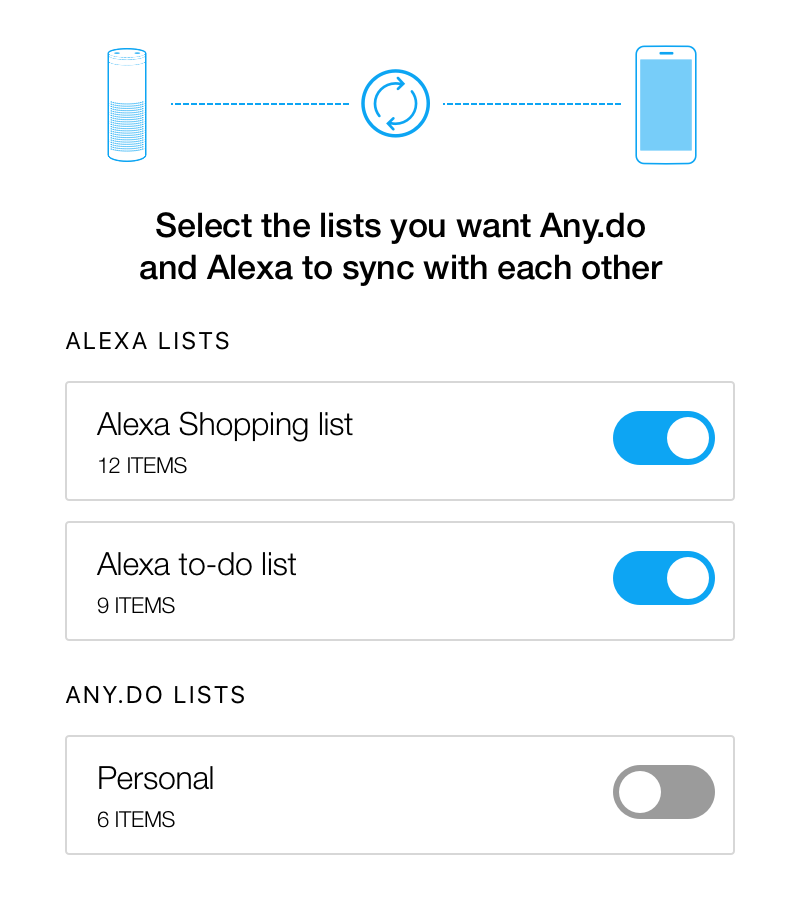
Task: Click the ALEXA LISTS section header
Action: click(148, 342)
